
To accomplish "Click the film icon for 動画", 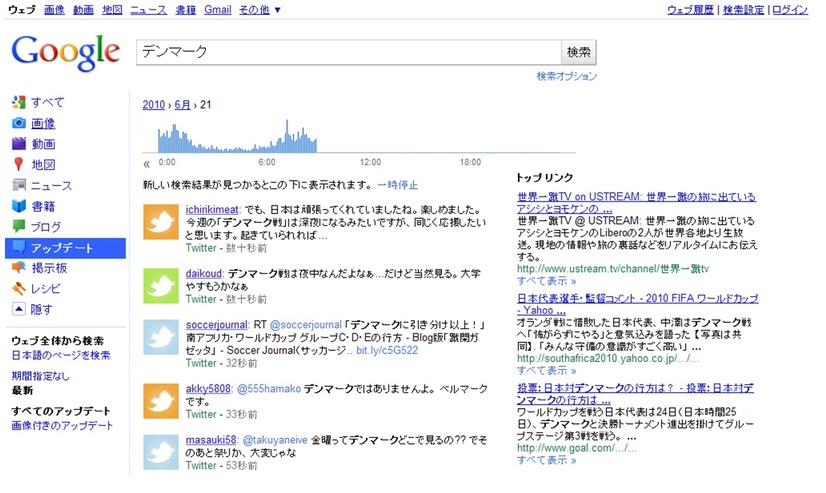I will point(18,143).
